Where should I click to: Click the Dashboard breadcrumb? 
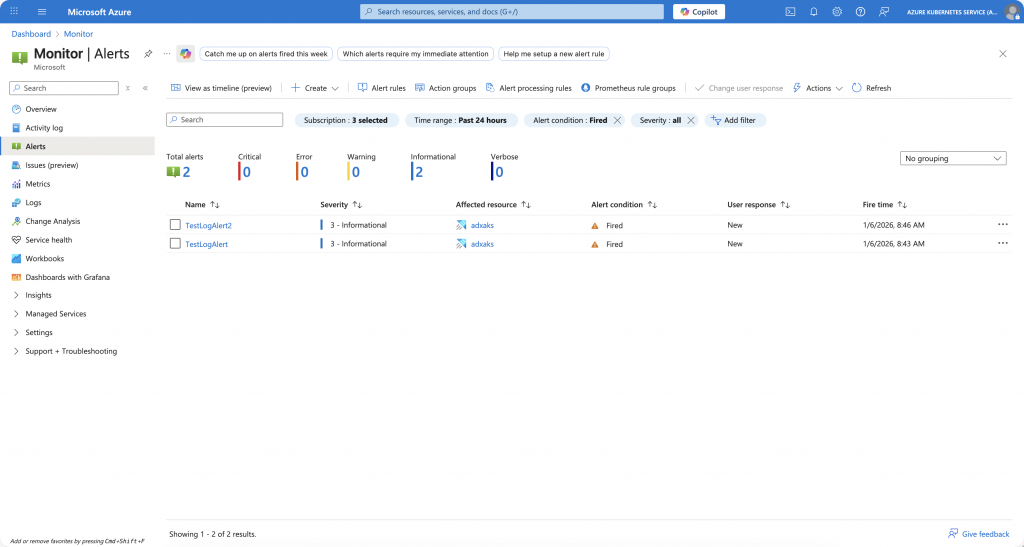pyautogui.click(x=31, y=34)
